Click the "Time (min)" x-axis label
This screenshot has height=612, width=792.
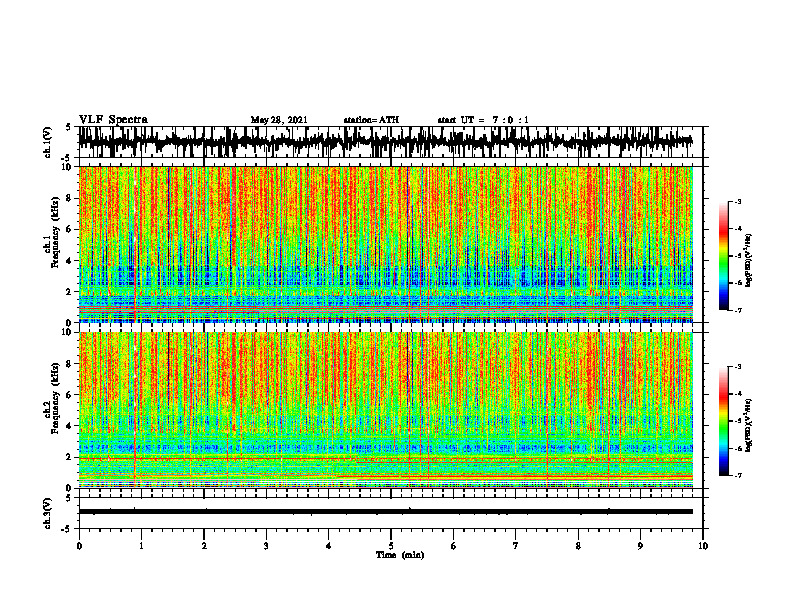tap(400, 555)
